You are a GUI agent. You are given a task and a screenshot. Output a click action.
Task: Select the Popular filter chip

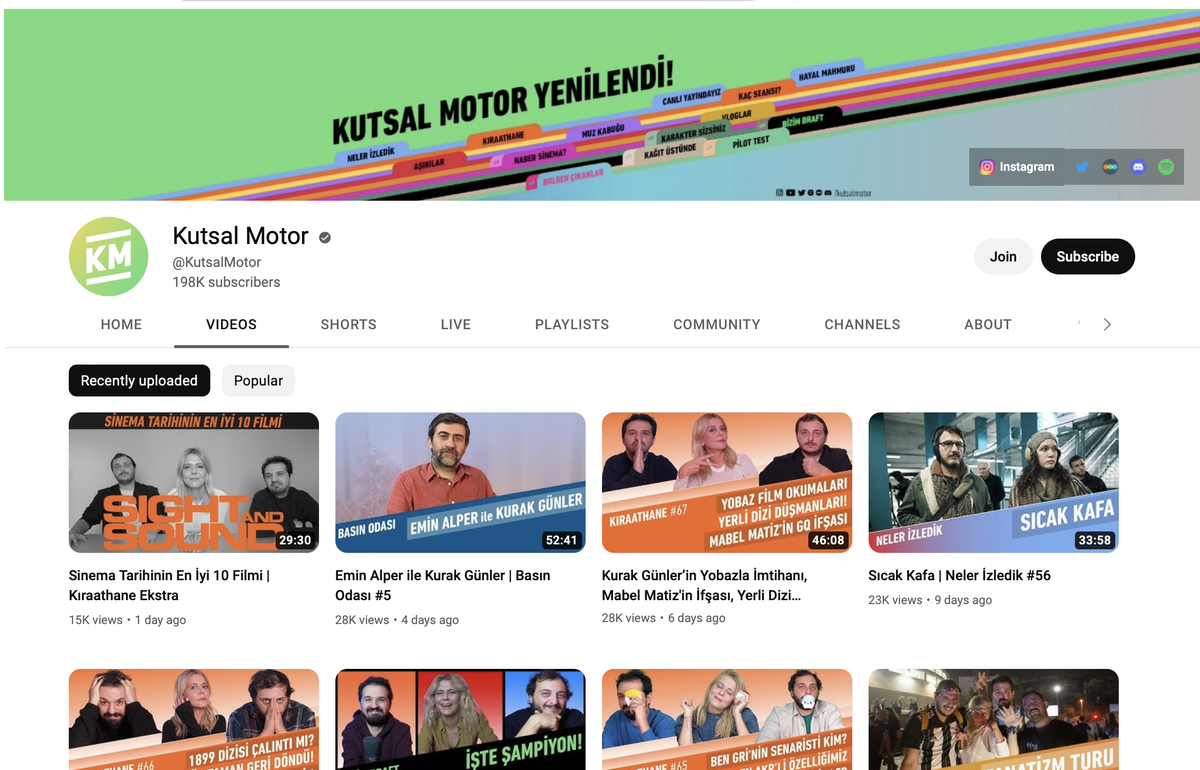point(258,380)
